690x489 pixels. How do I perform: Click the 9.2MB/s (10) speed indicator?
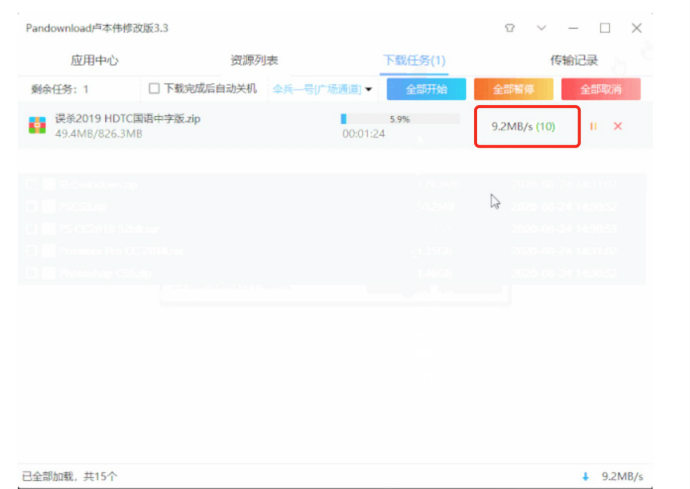click(x=523, y=126)
